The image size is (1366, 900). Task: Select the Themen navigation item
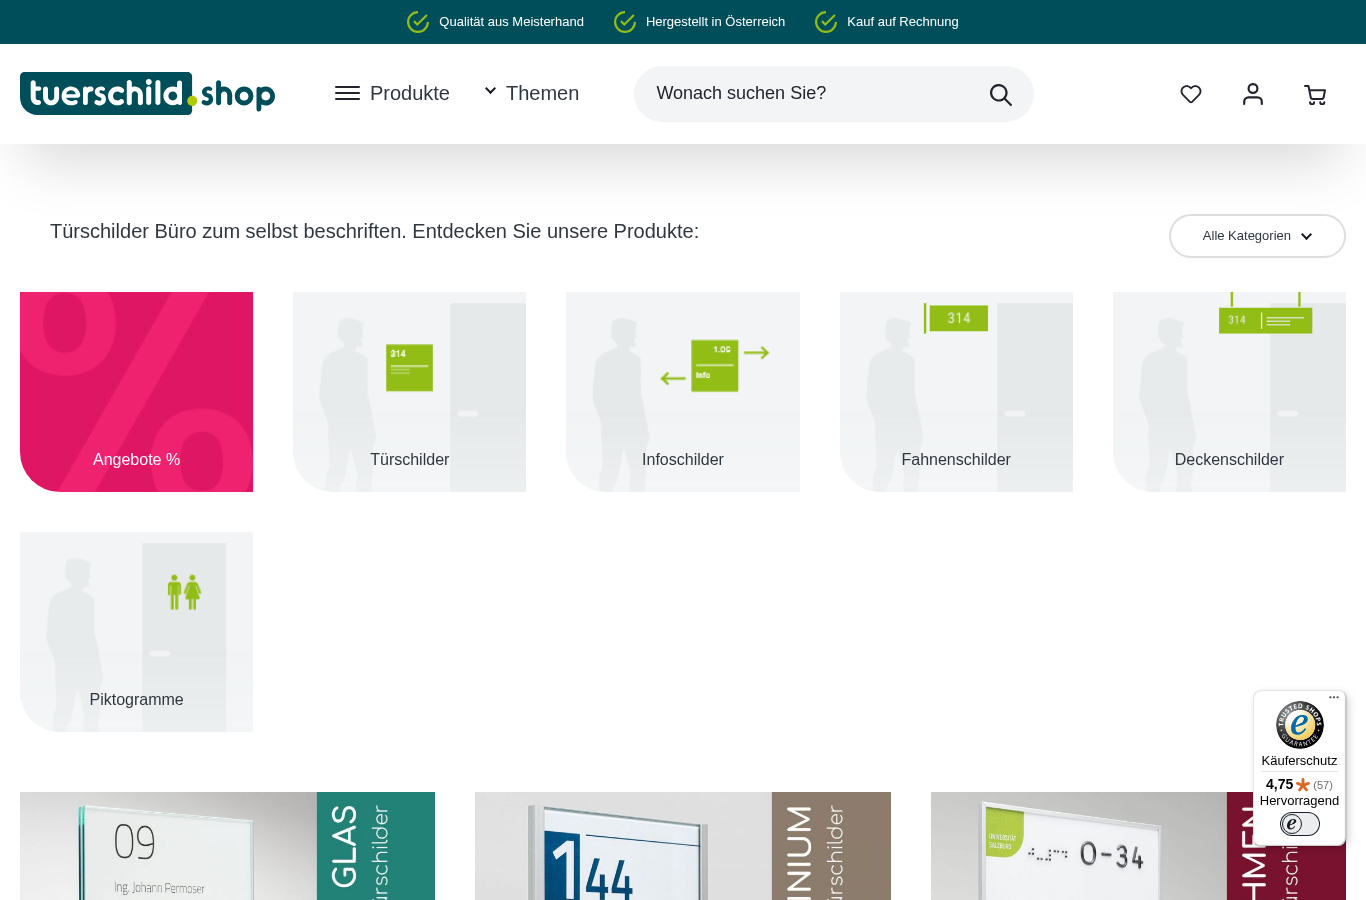[x=542, y=93]
